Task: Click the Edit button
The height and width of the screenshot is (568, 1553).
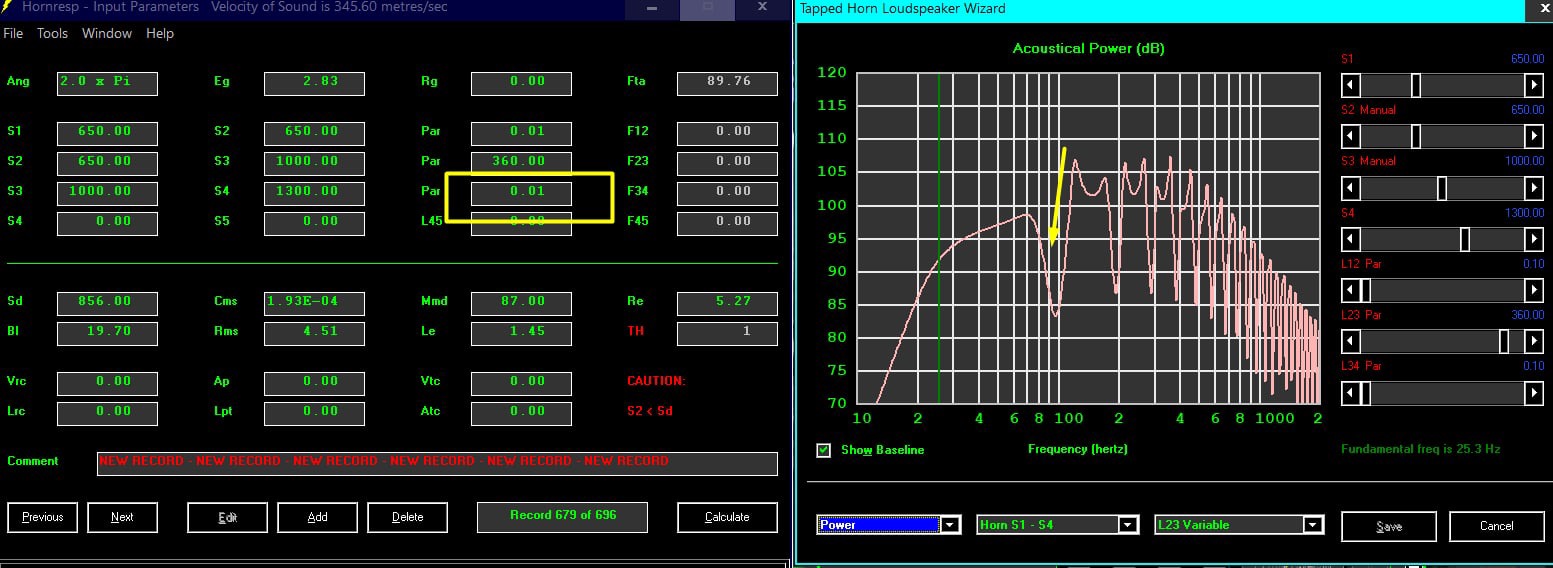Action: pyautogui.click(x=227, y=517)
